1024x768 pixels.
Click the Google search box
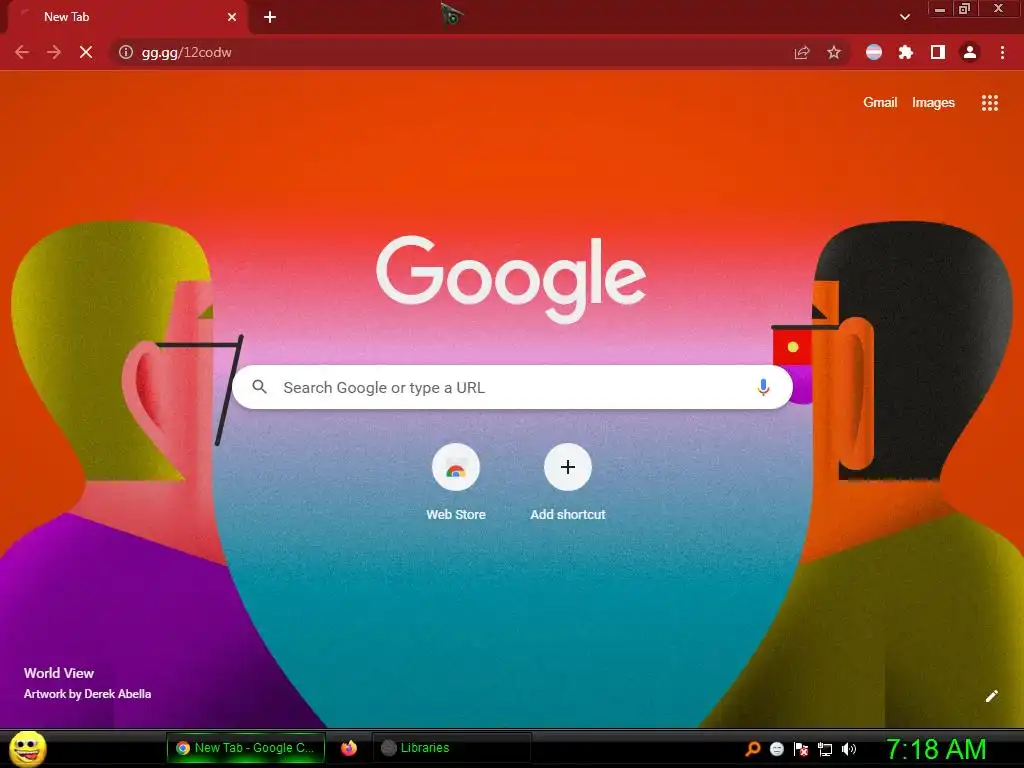[512, 387]
